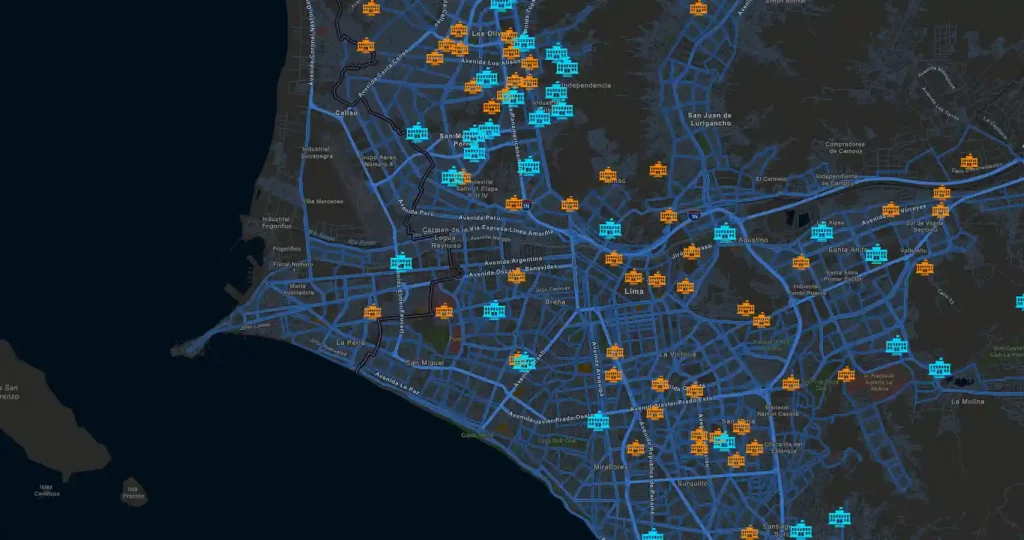Select the orange marker directly above the Lima label

coord(633,277)
